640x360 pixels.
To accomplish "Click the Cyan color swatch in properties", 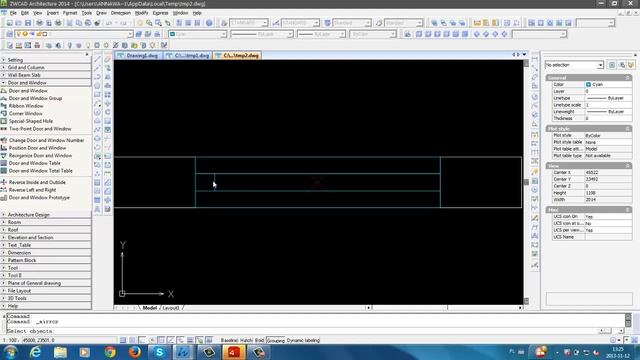I will (x=588, y=84).
